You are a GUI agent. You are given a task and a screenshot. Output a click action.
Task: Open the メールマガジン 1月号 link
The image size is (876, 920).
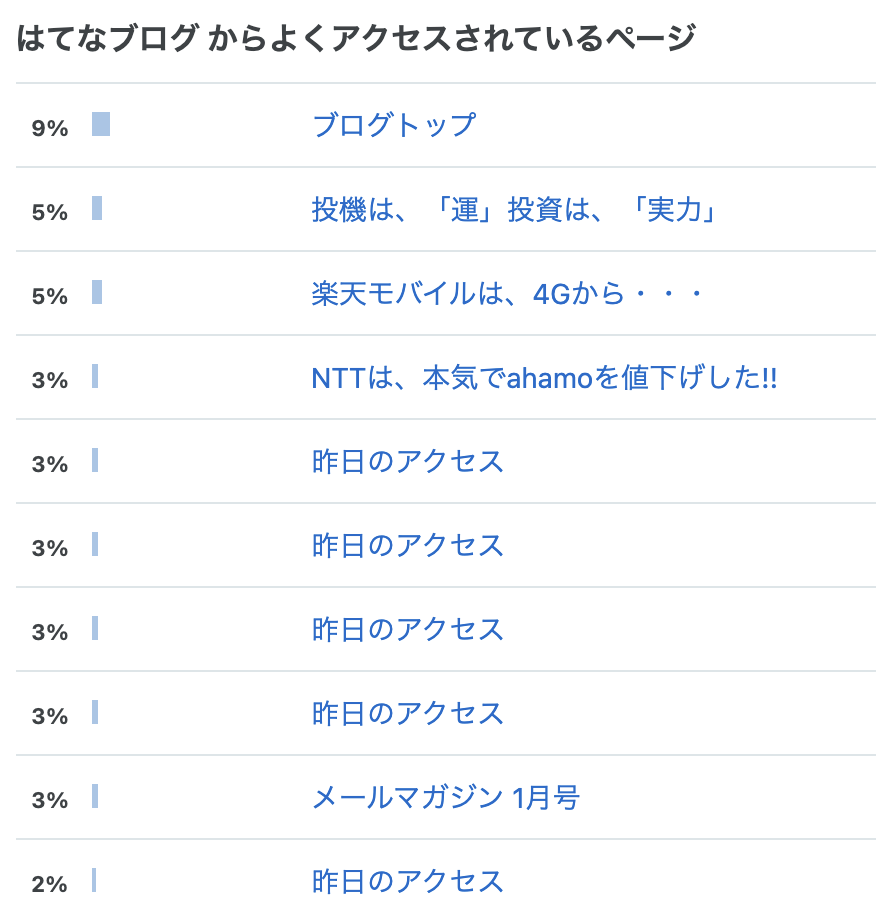(446, 797)
